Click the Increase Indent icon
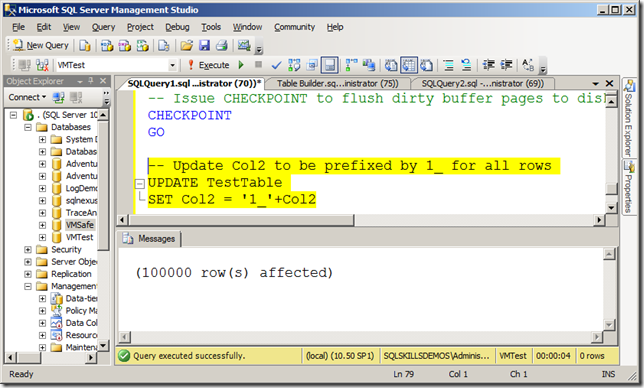The width and height of the screenshot is (644, 388). pyautogui.click(x=506, y=65)
